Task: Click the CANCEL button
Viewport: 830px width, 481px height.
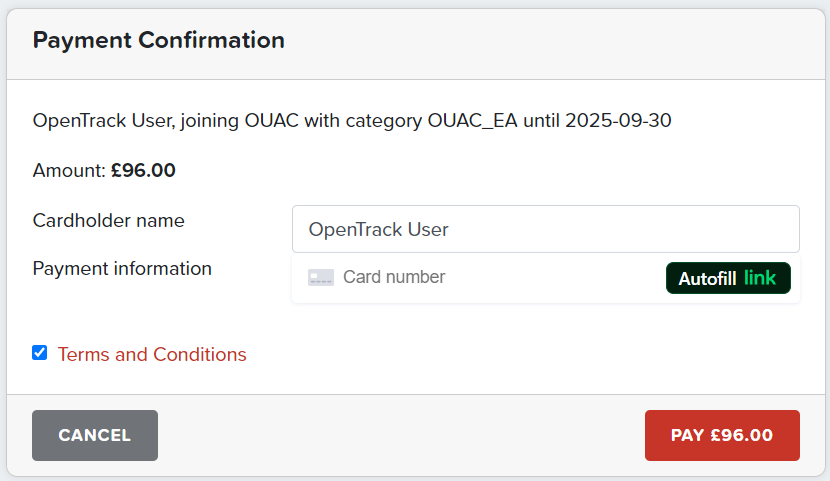Action: (95, 435)
